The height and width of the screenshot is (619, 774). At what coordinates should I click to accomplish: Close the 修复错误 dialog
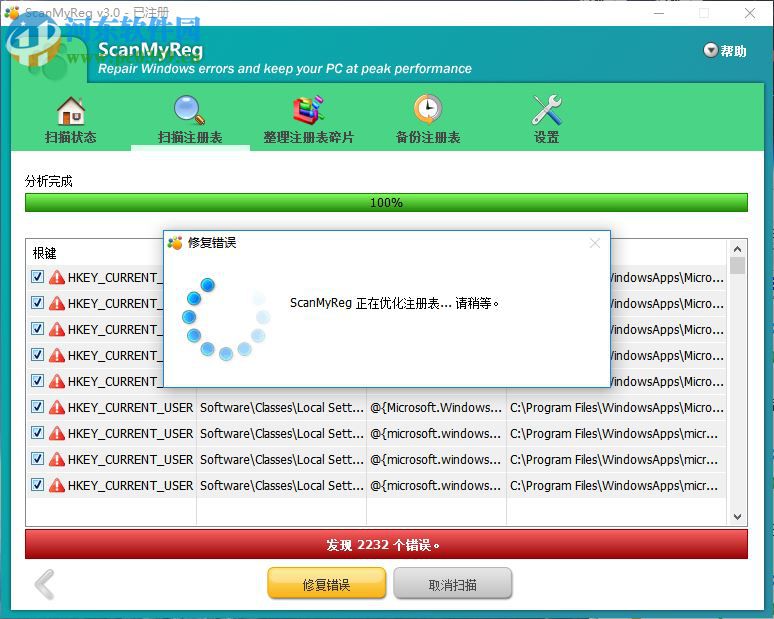pyautogui.click(x=595, y=243)
